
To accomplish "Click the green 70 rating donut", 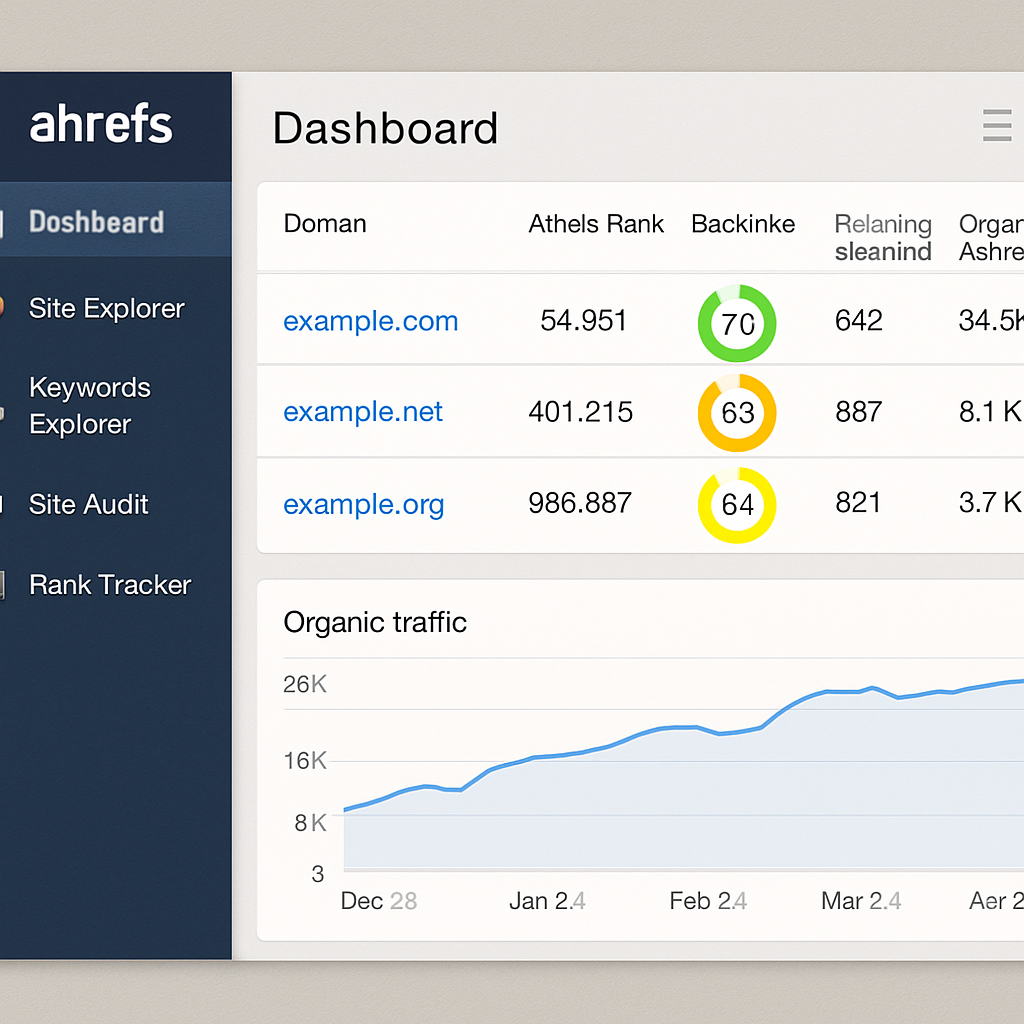I will [737, 323].
